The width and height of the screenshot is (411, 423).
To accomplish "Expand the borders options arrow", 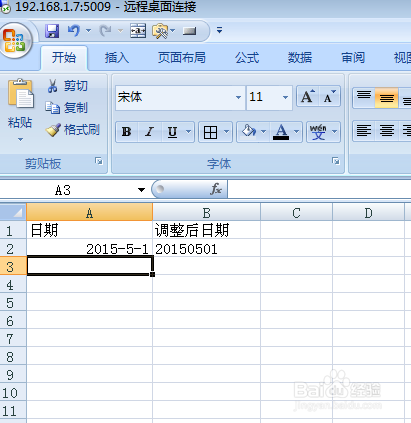I will pos(227,132).
